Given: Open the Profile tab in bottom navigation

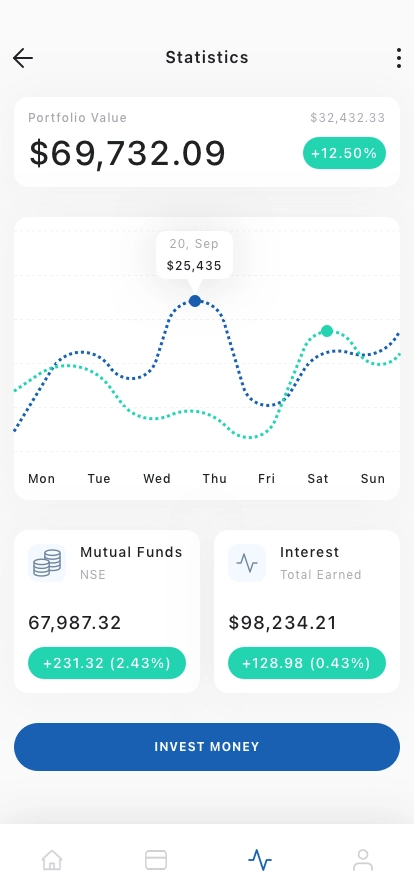Looking at the screenshot, I should tap(363, 859).
